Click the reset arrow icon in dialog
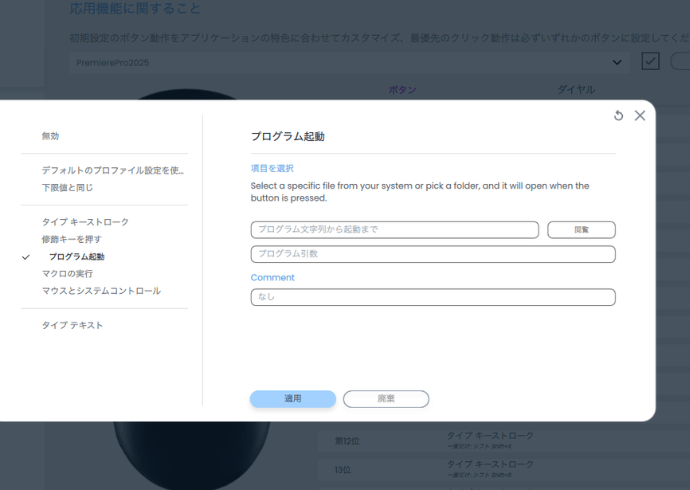The width and height of the screenshot is (690, 490). coord(618,116)
